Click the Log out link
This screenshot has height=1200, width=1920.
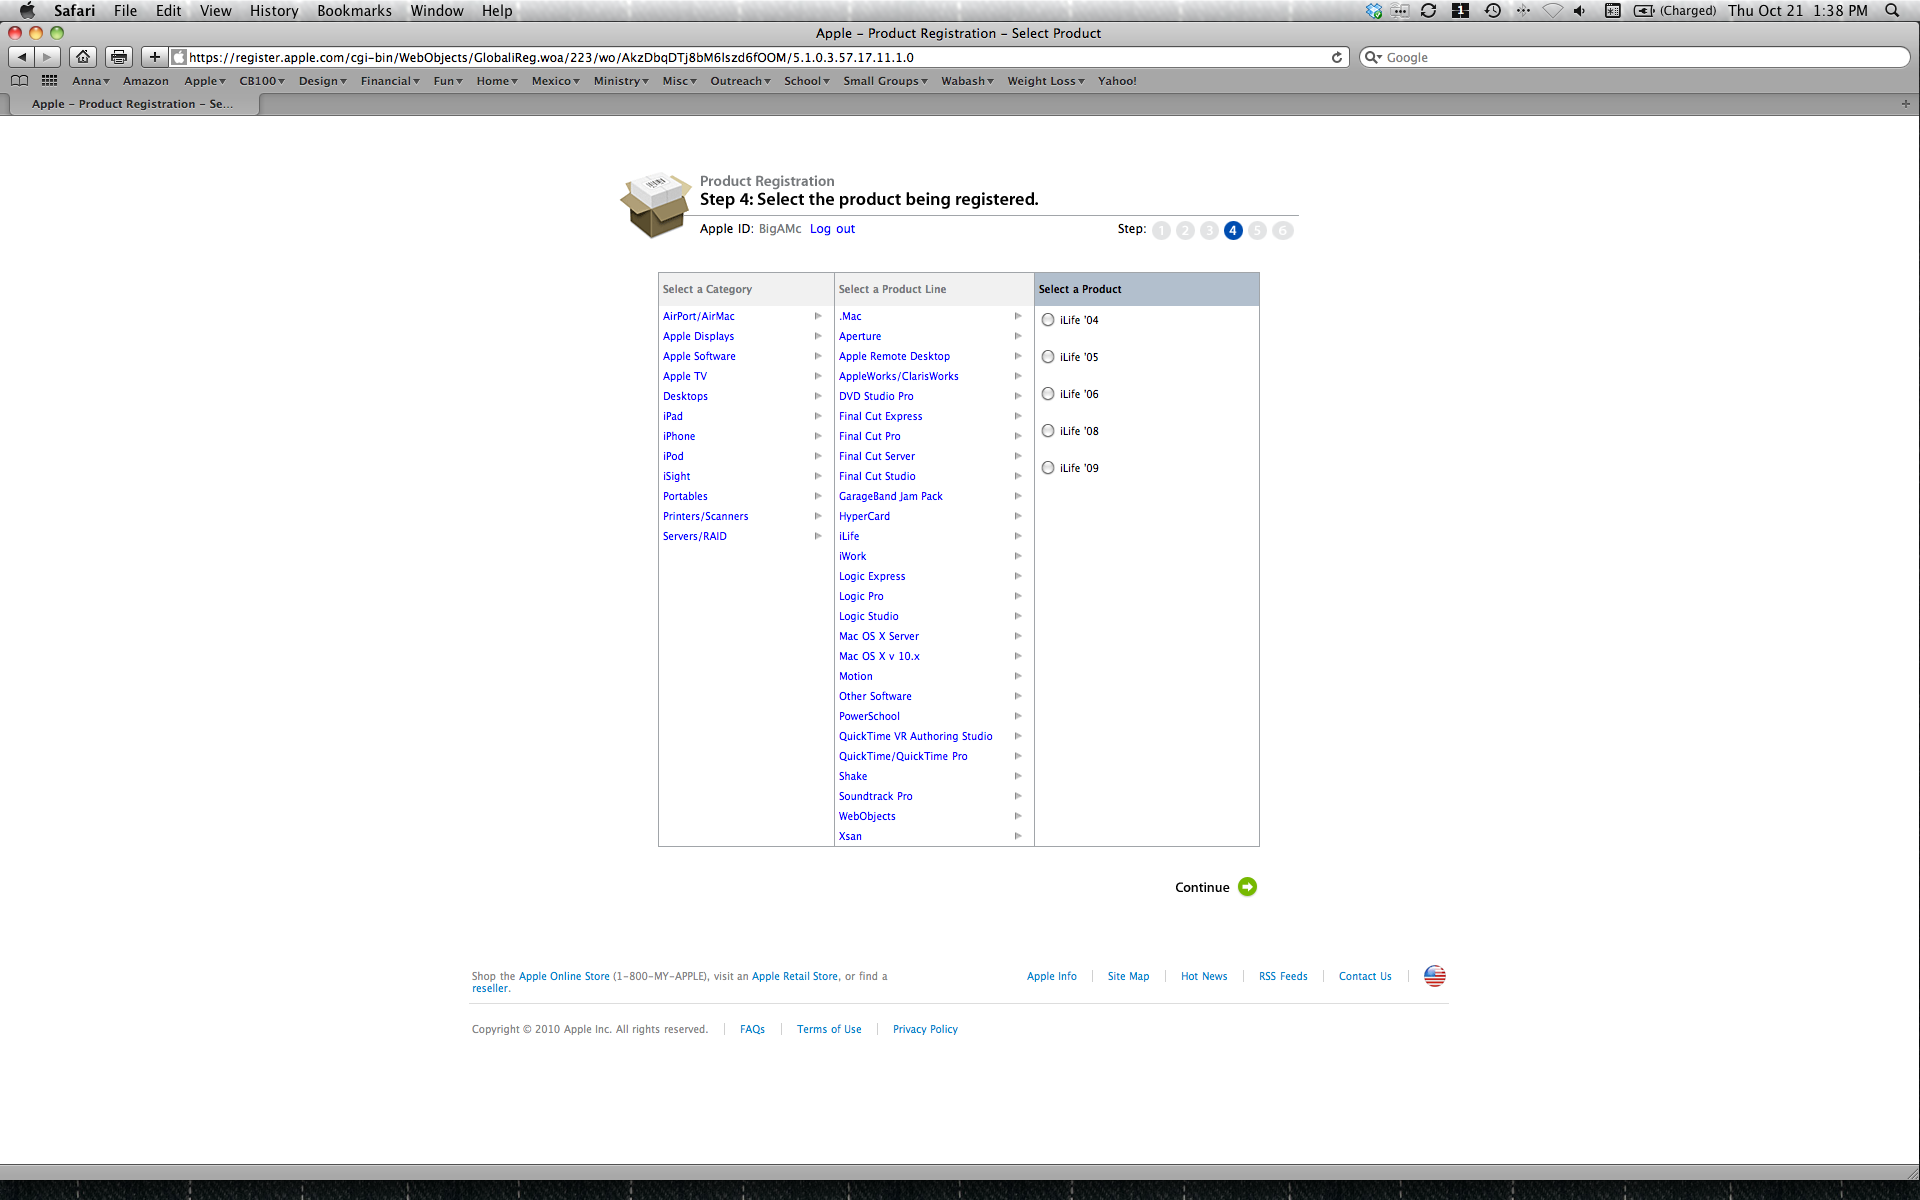(x=832, y=229)
